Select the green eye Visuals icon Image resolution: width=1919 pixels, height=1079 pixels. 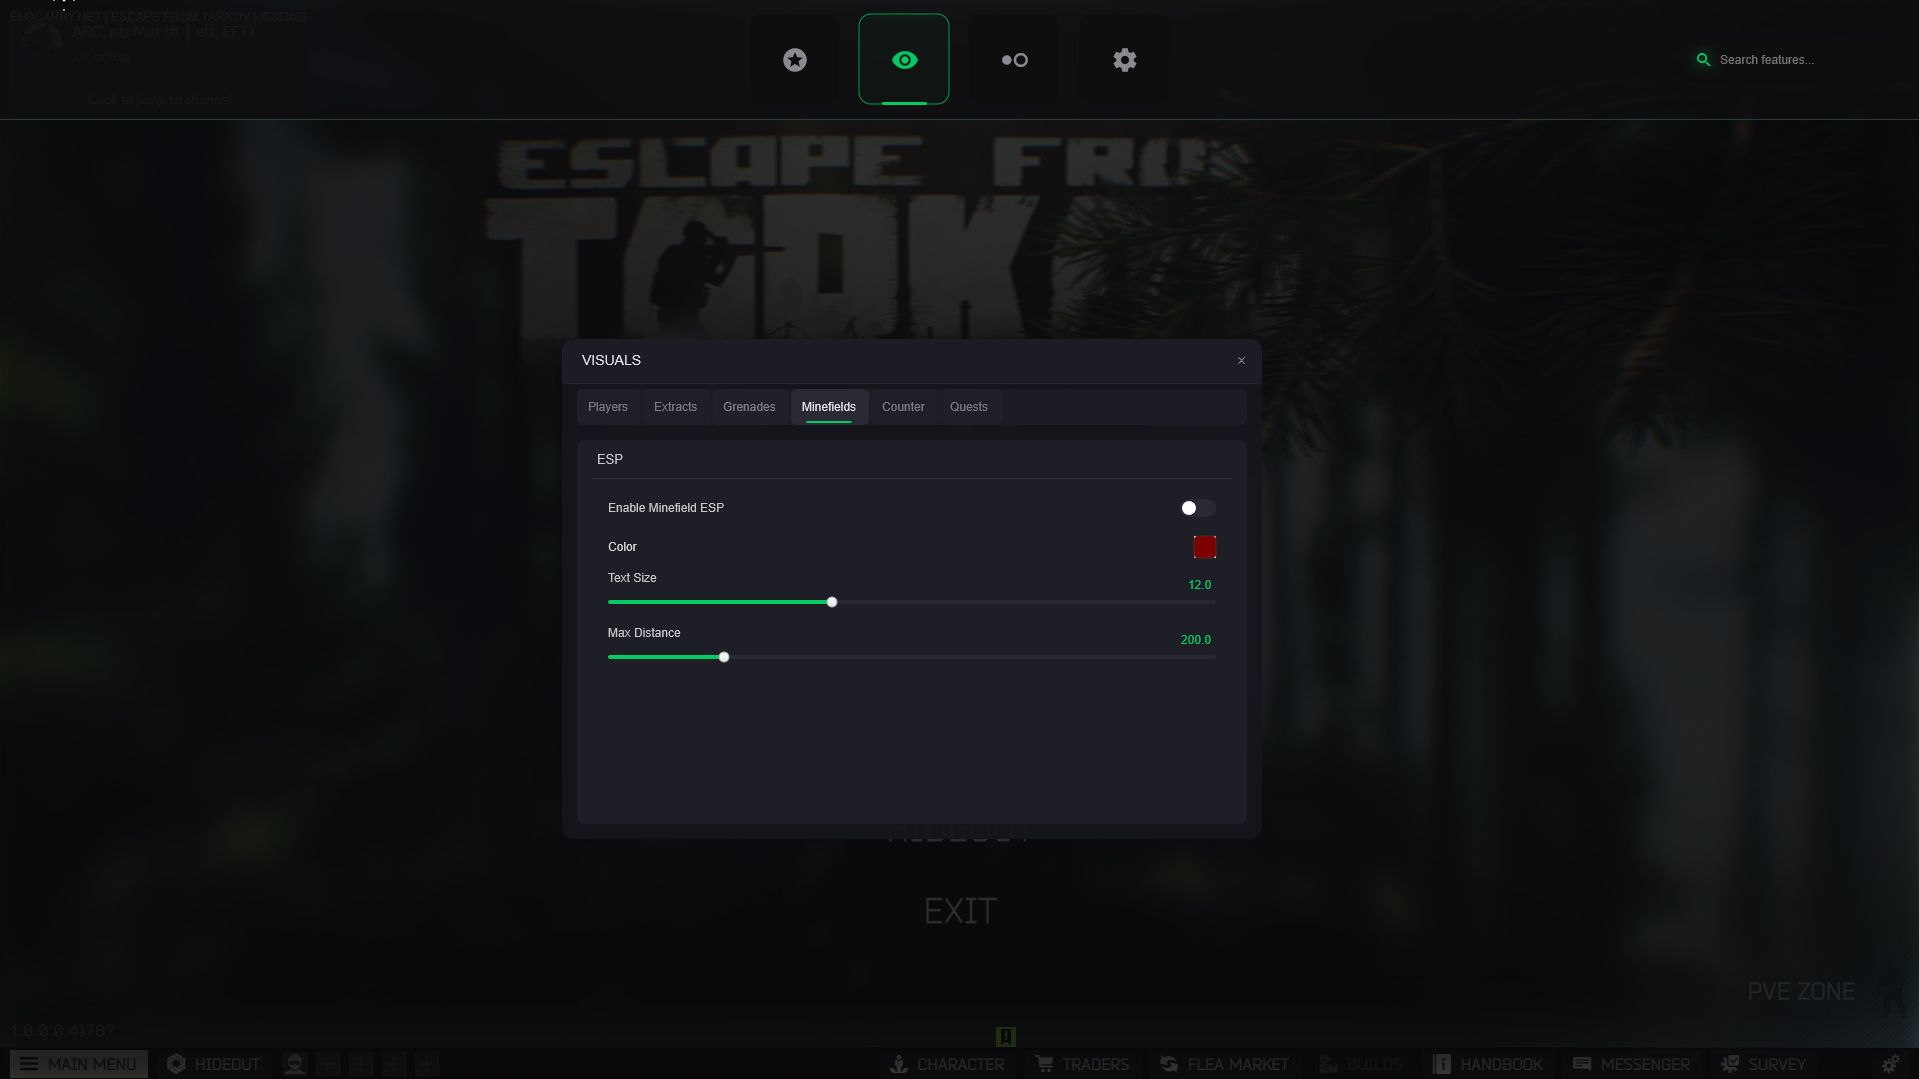(904, 60)
